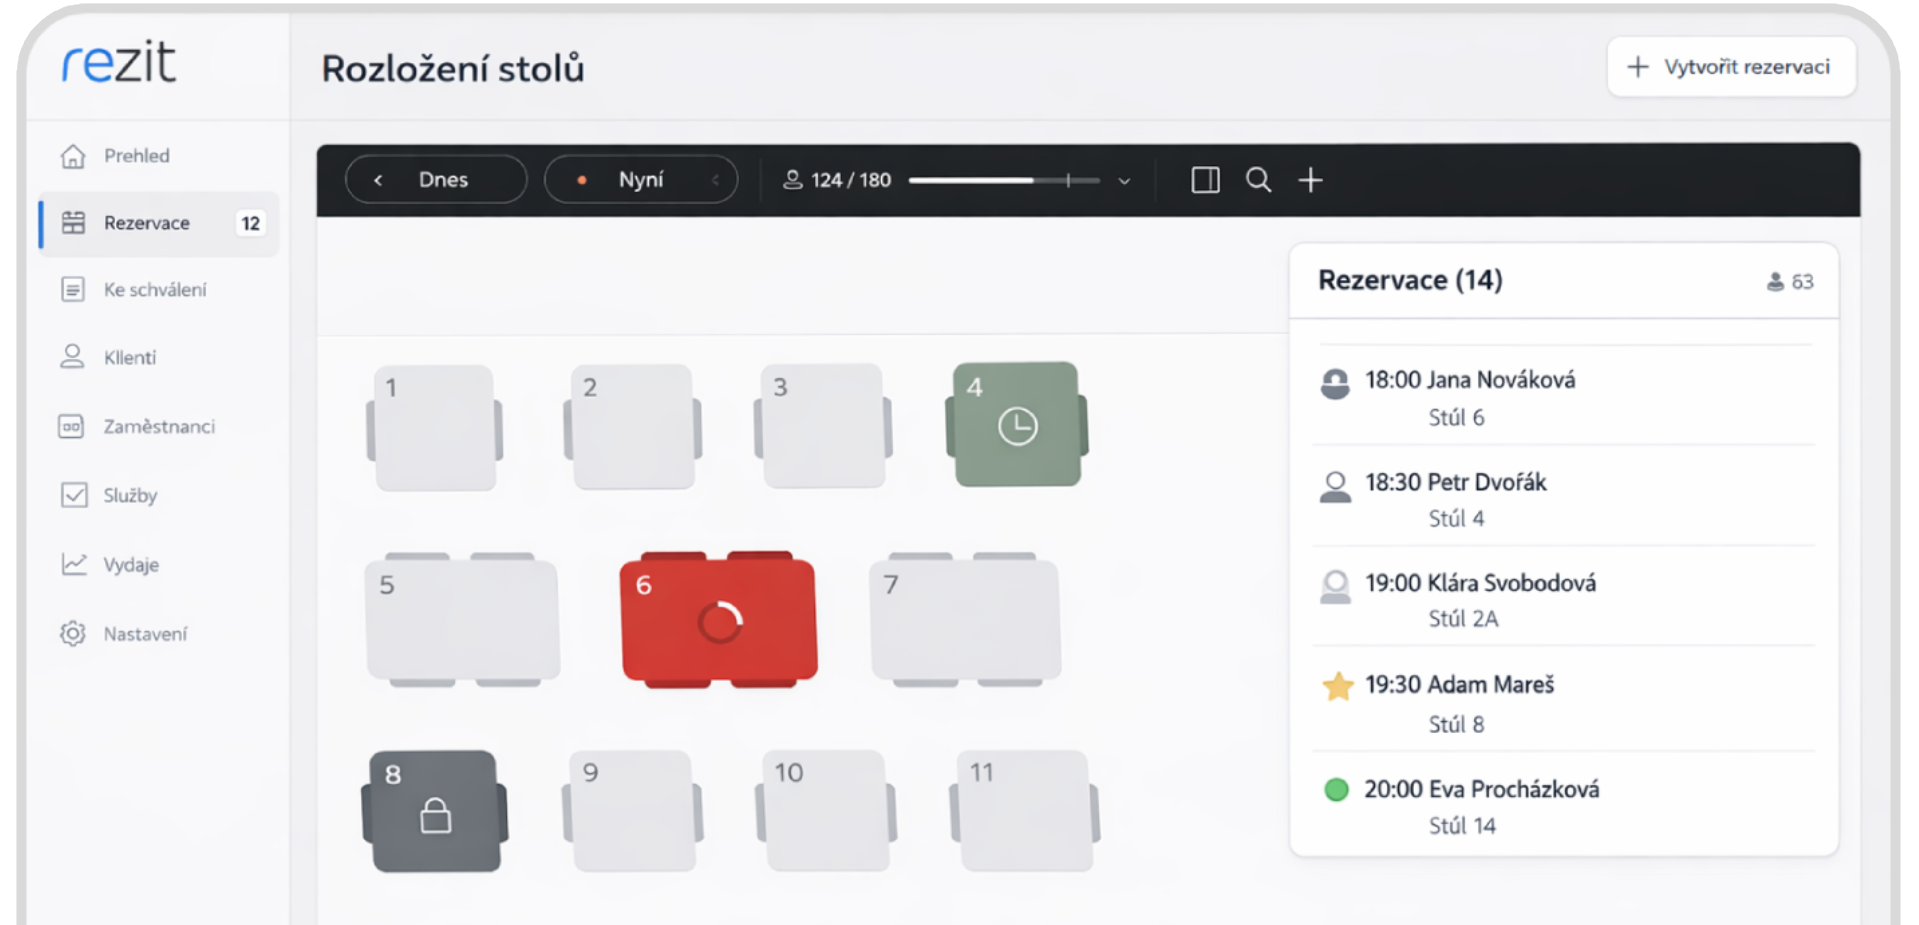Open the Nyní time selector
The height and width of the screenshot is (925, 1919).
pos(641,180)
